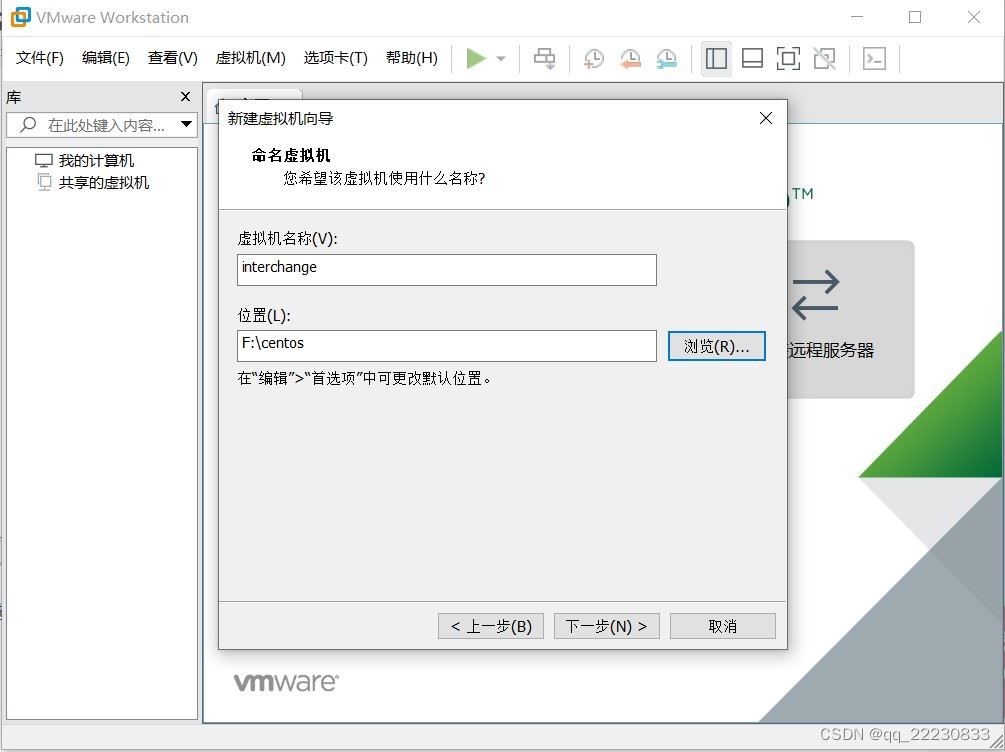
Task: Click the send Ctrl+Alt+Del toolbar icon
Action: (x=545, y=58)
